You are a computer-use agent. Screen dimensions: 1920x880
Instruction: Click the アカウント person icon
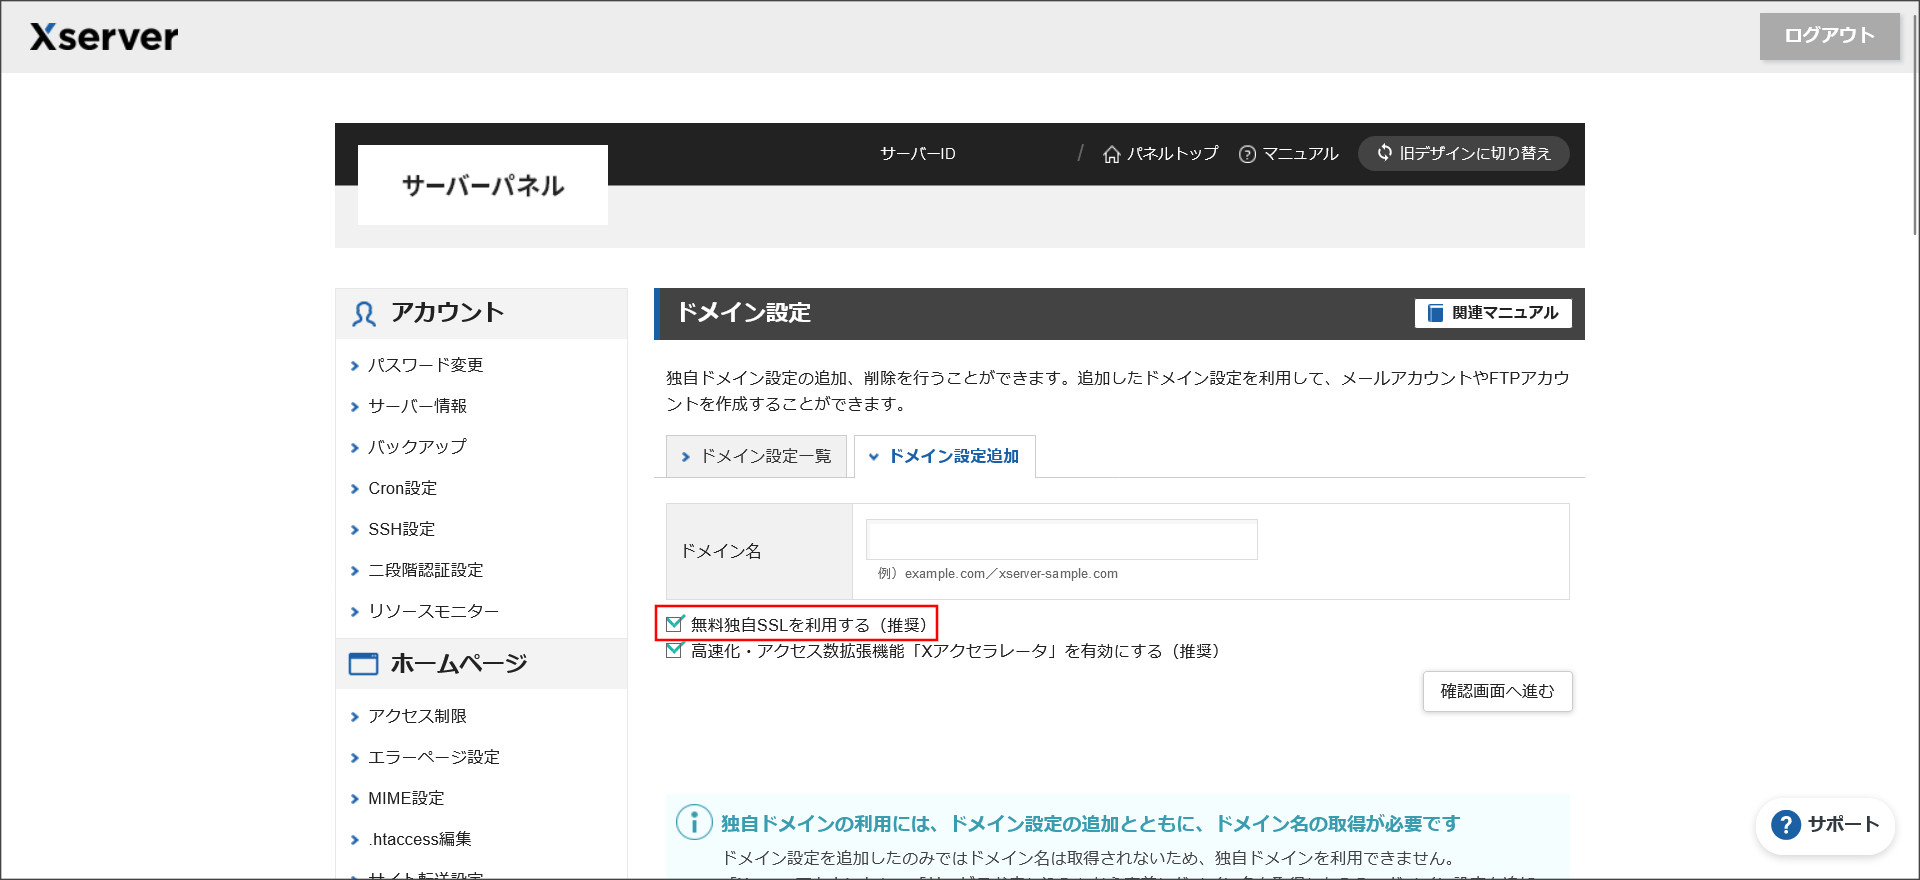[363, 314]
